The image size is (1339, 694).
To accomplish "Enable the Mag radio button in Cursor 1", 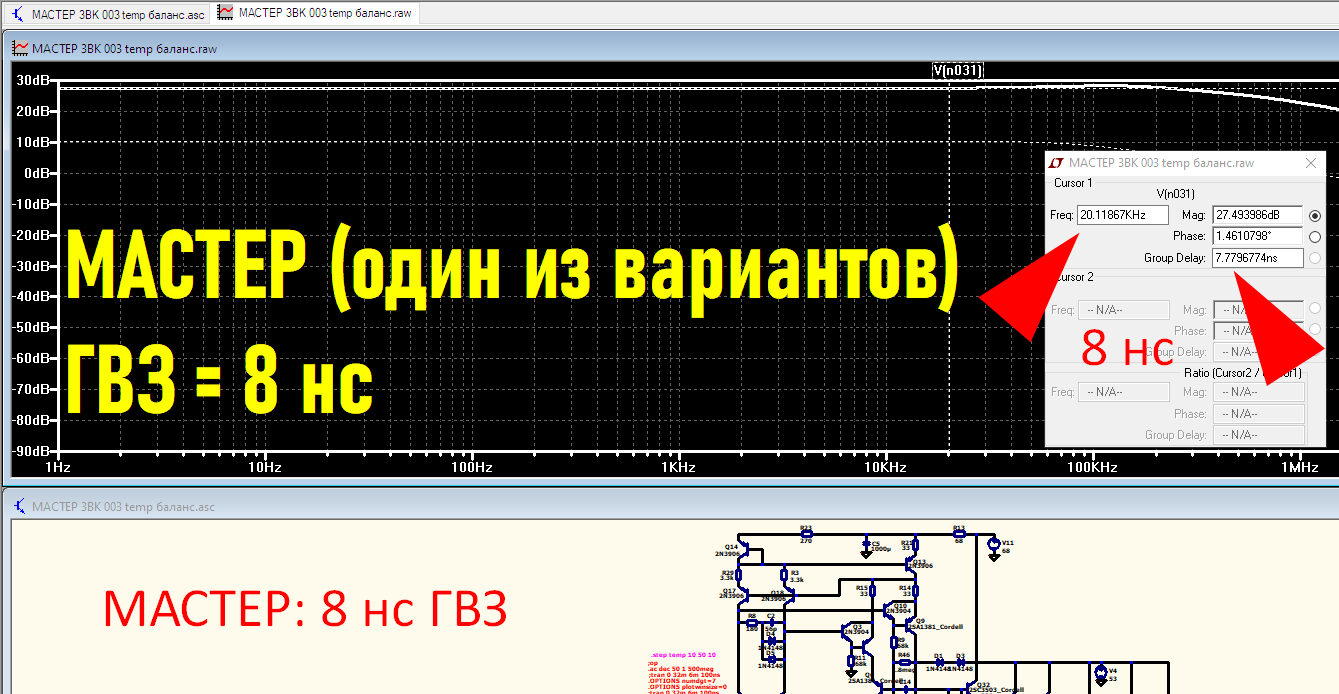I will click(1315, 215).
